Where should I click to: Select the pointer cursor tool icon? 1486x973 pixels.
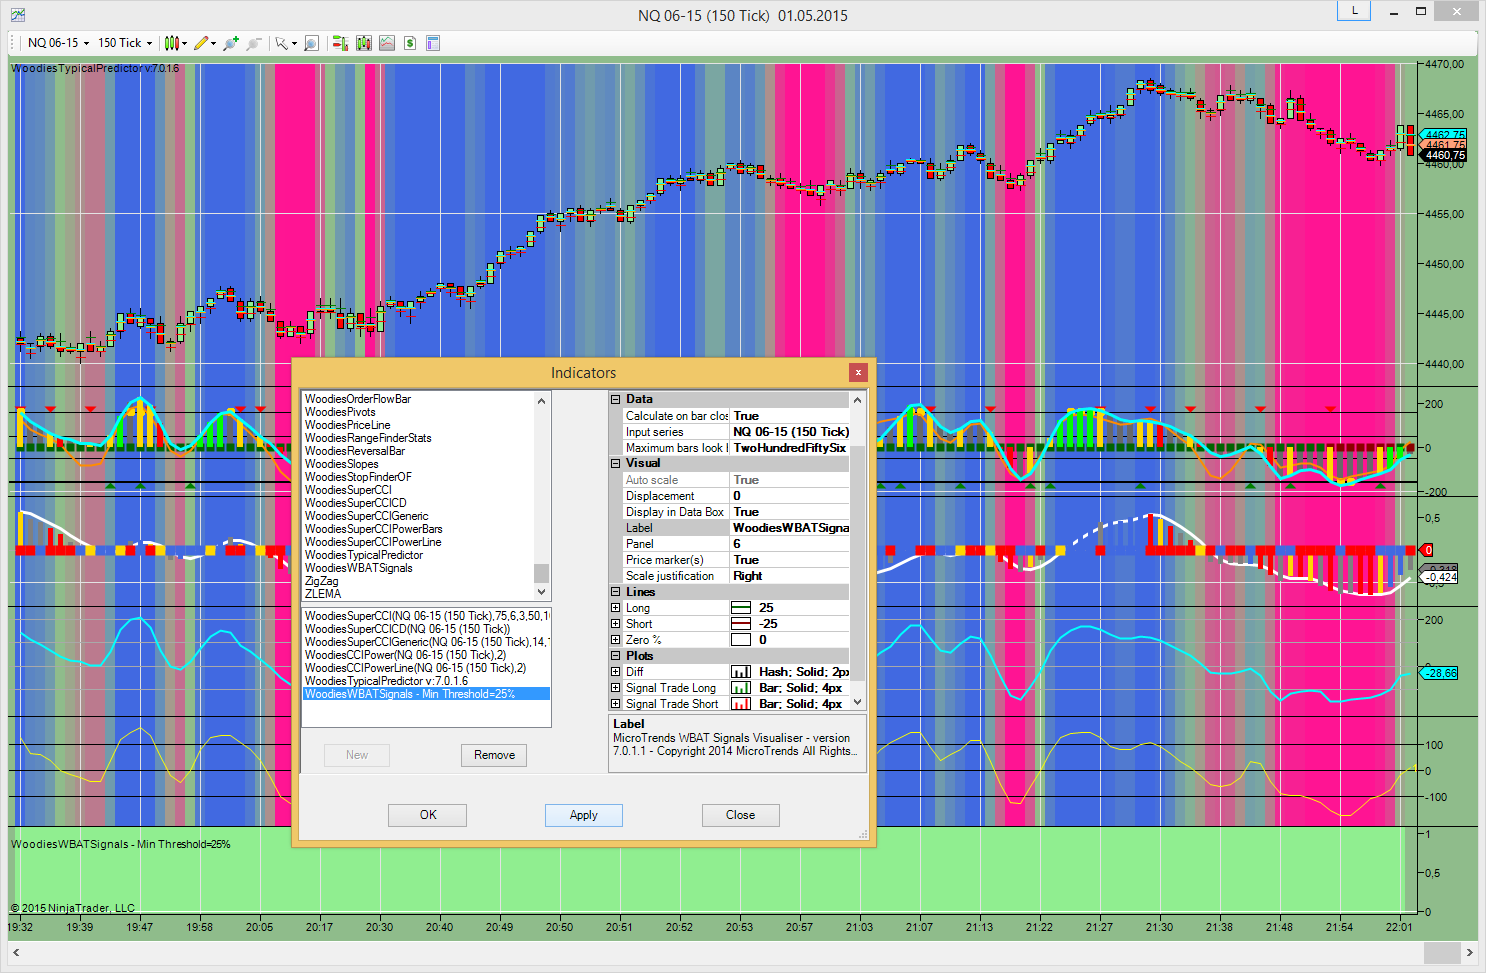[x=282, y=43]
